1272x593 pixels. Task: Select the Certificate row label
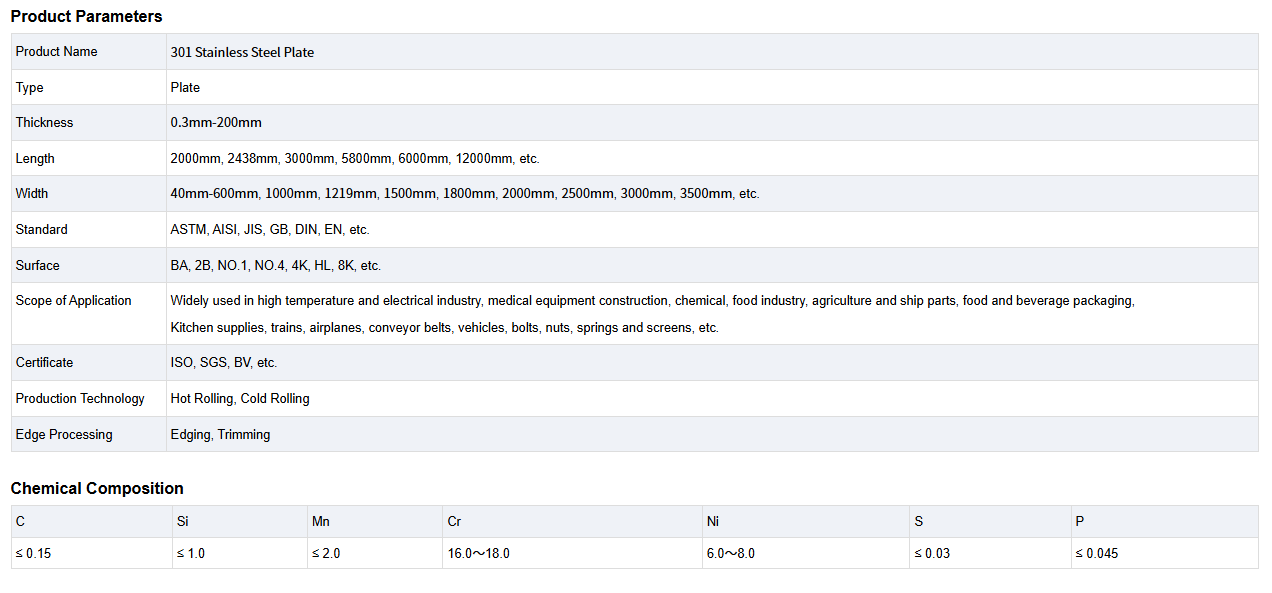44,362
